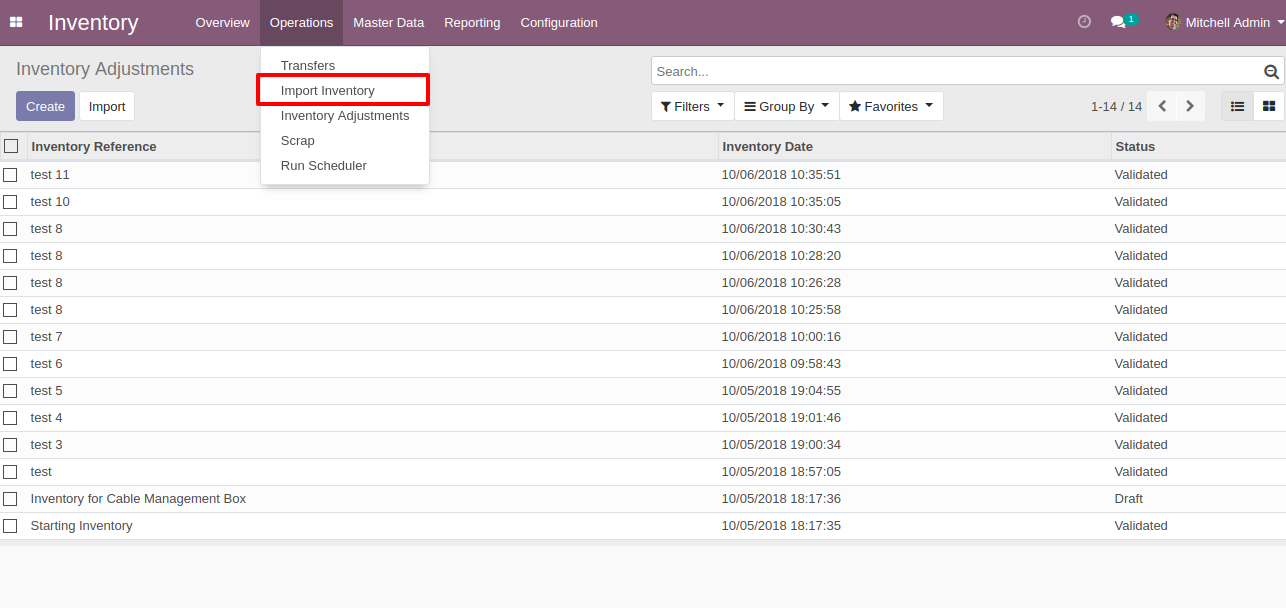The height and width of the screenshot is (608, 1286).
Task: Check the box for test 11
Action: coord(10,175)
